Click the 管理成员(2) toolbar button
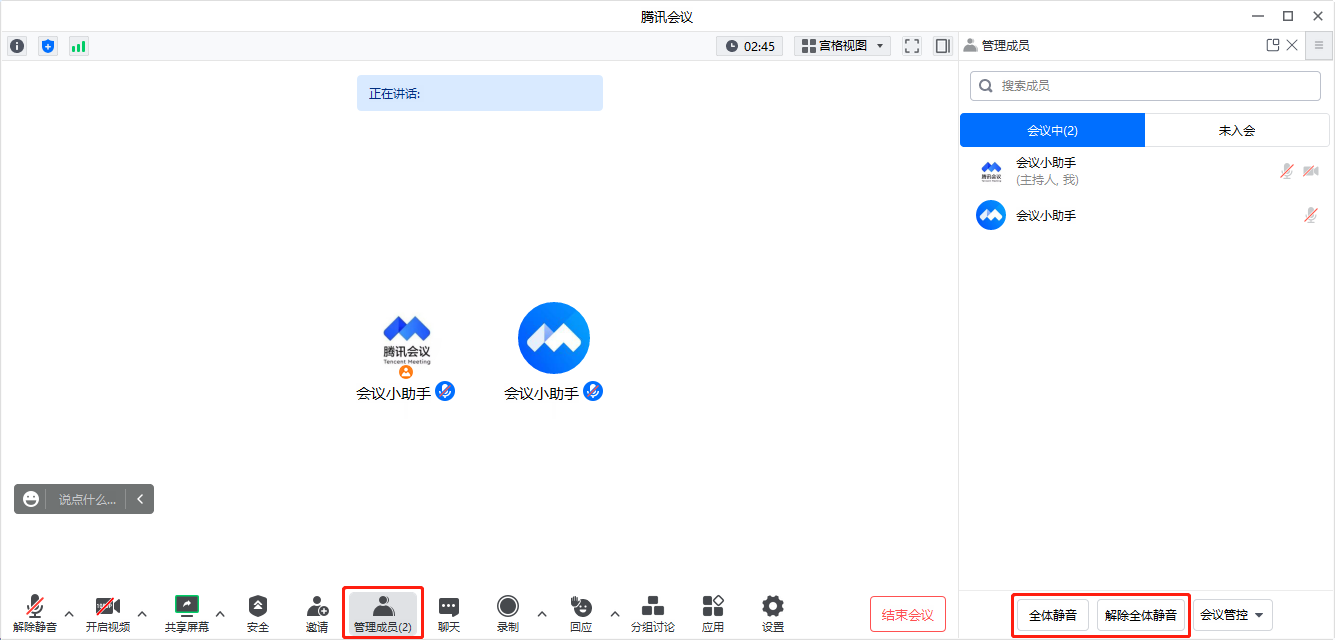The height and width of the screenshot is (640, 1335). [383, 613]
